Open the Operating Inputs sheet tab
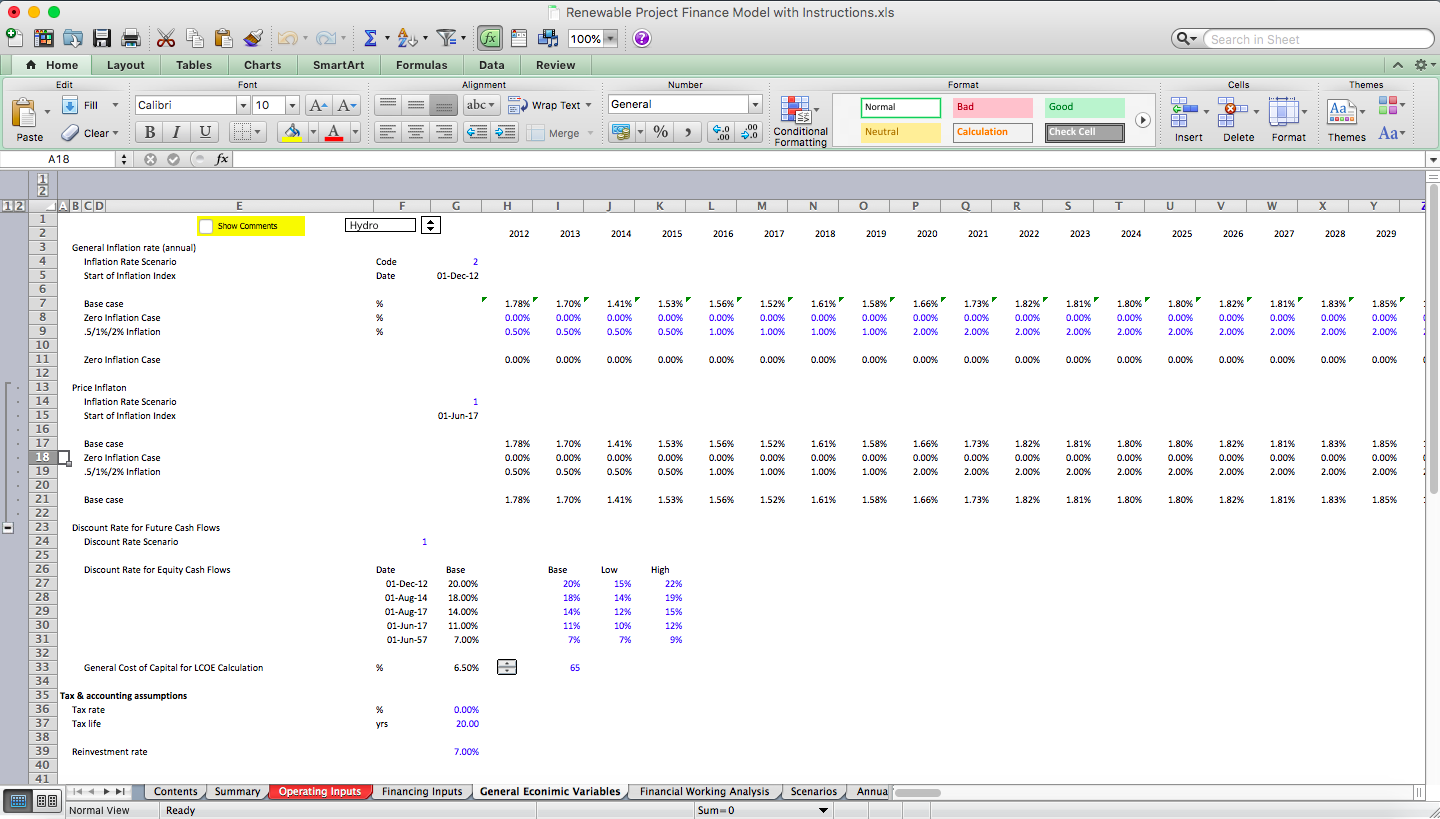The height and width of the screenshot is (819, 1440). click(x=320, y=791)
